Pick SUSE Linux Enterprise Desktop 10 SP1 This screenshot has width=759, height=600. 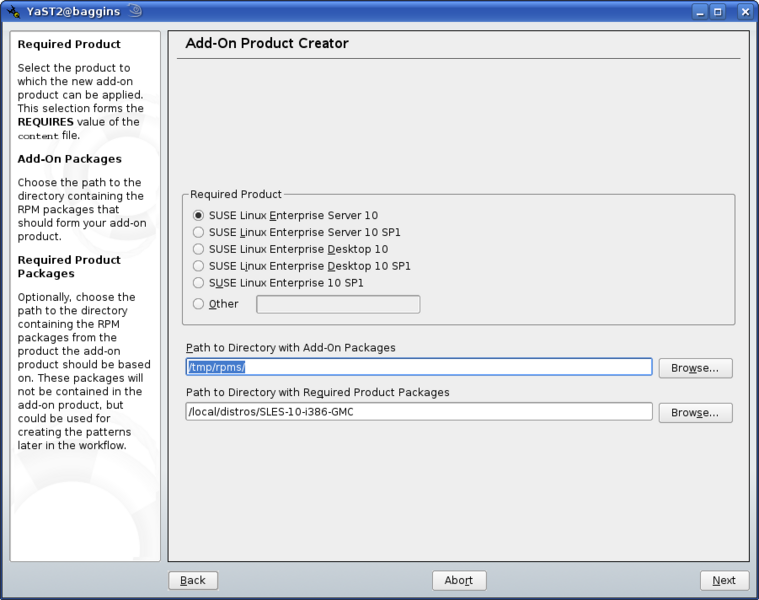tap(199, 266)
